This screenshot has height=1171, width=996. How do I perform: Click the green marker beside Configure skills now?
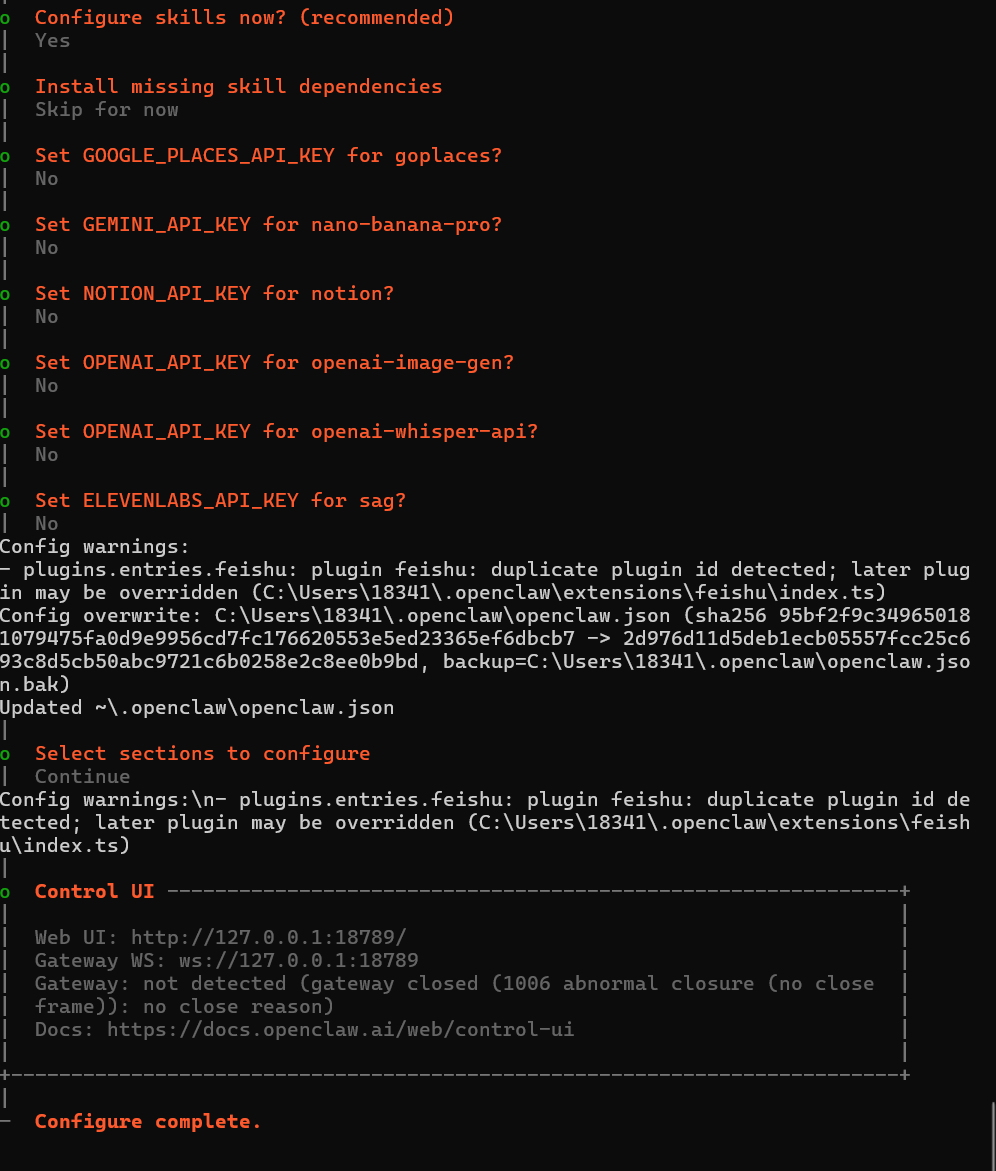(4, 18)
